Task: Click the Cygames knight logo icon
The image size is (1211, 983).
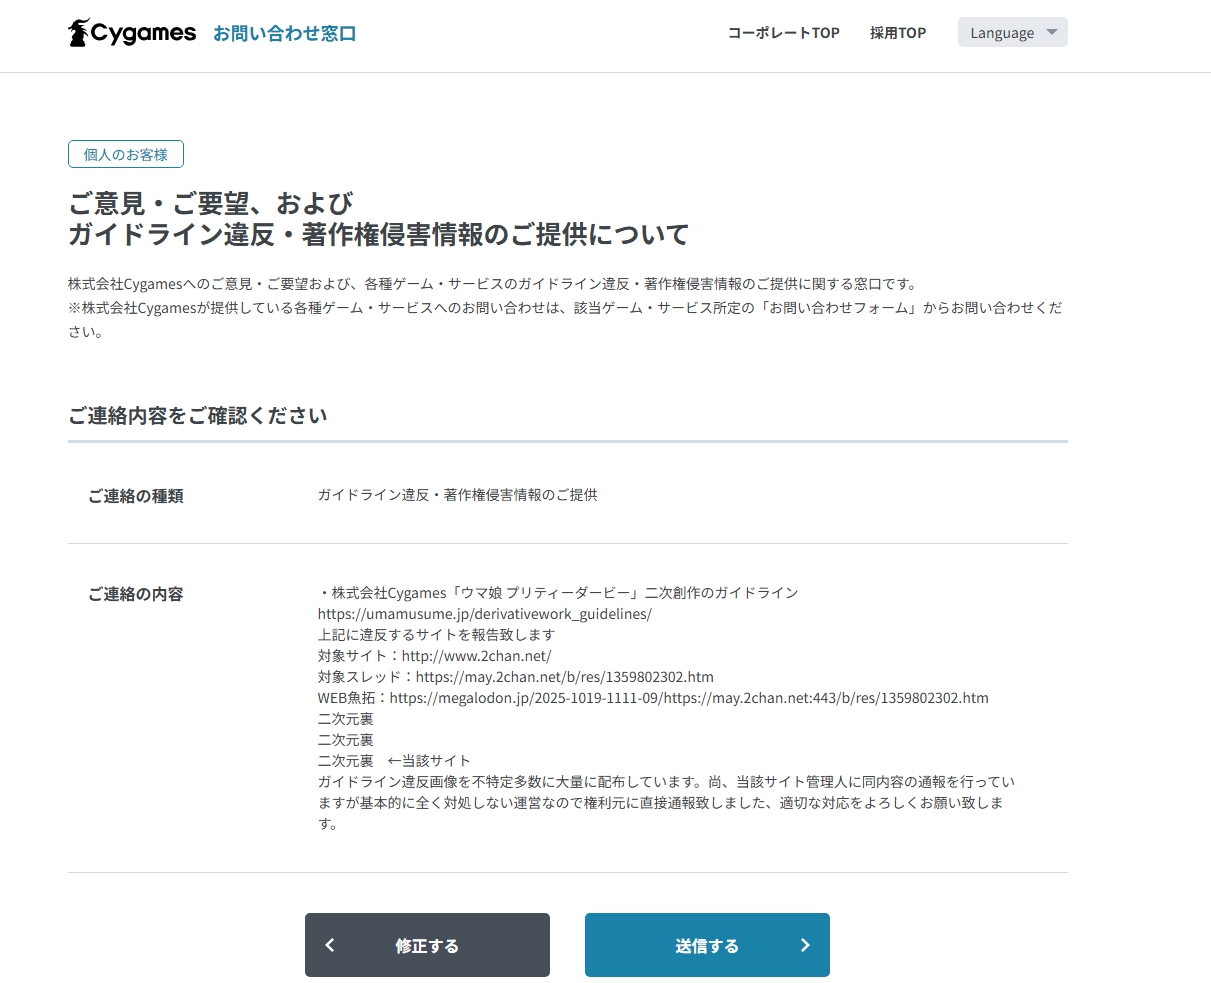Action: tap(79, 33)
